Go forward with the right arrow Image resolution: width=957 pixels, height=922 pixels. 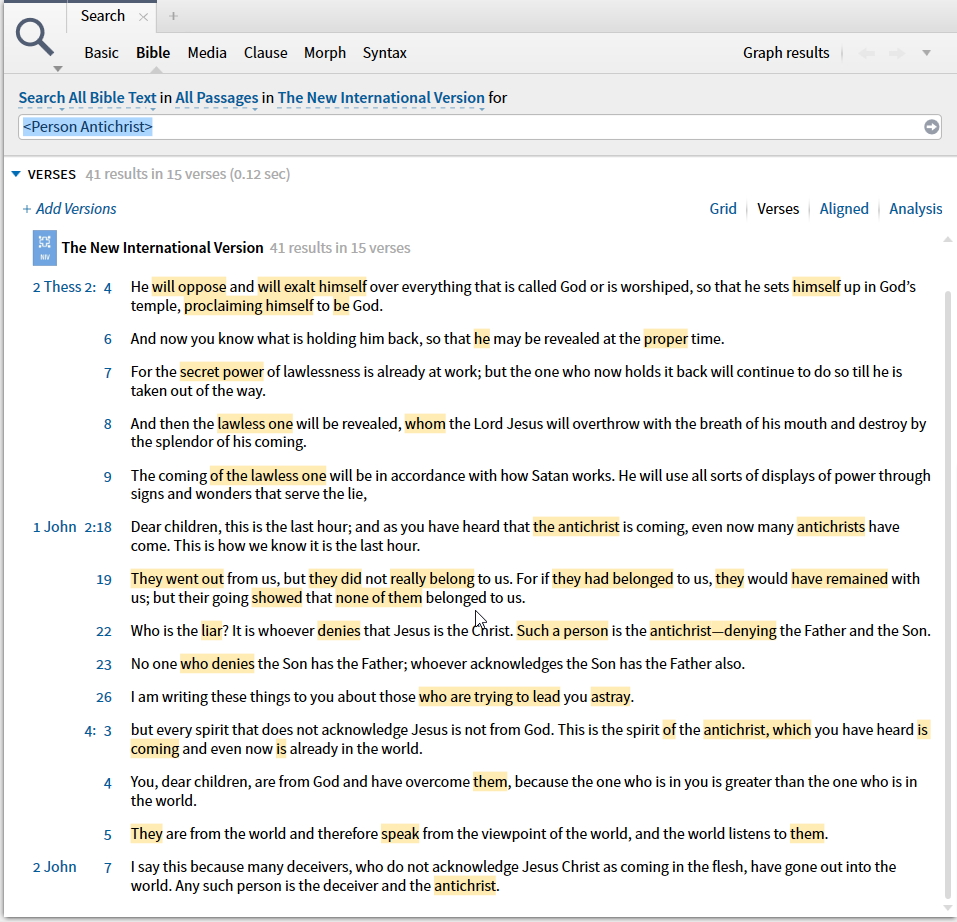pos(897,53)
